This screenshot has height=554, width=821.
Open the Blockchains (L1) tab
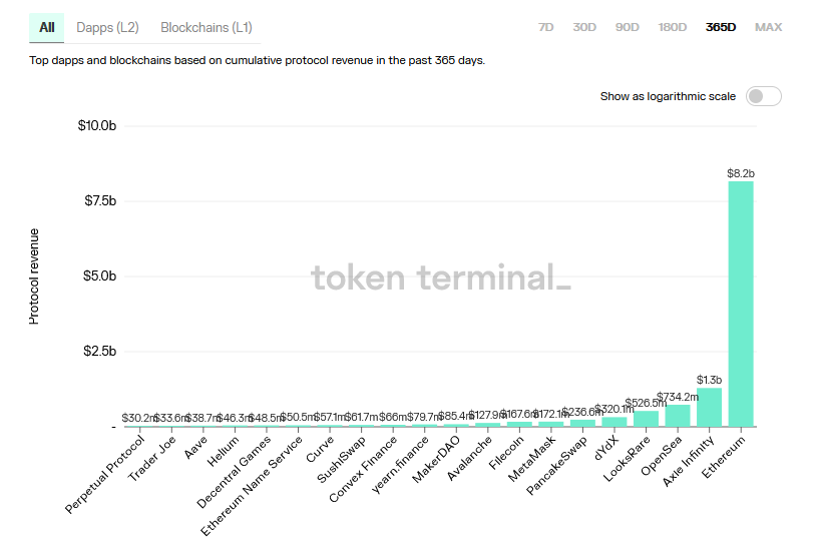pos(206,27)
